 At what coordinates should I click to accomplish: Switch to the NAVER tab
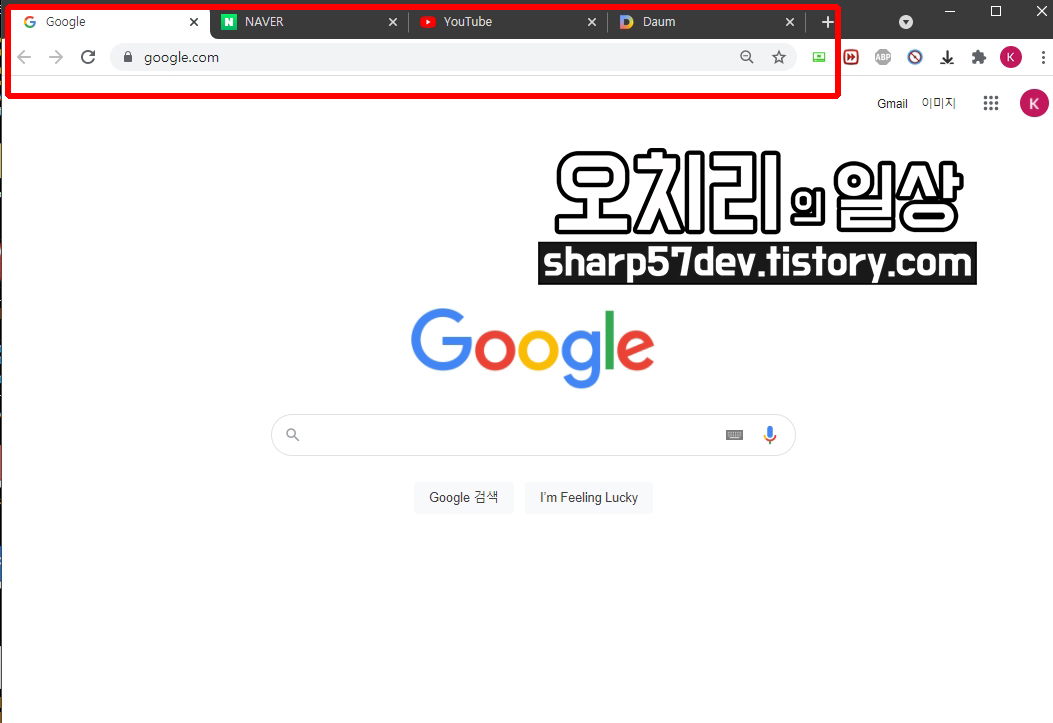[309, 22]
